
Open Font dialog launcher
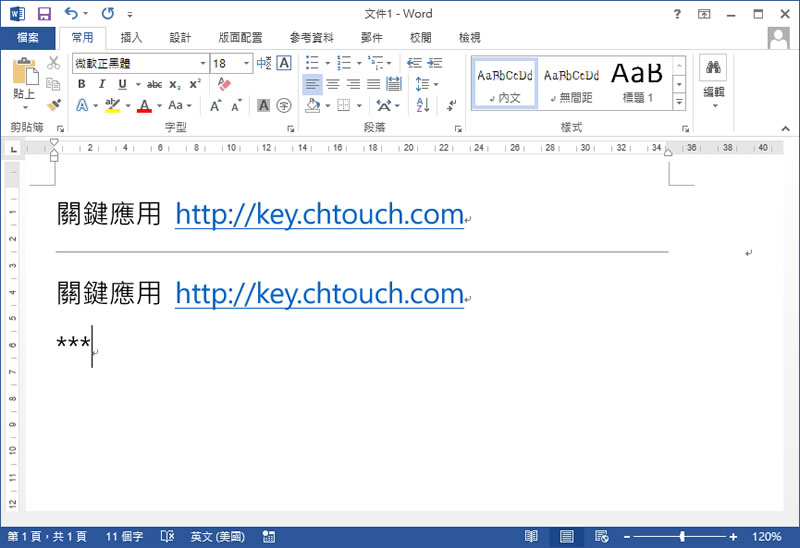coord(290,129)
